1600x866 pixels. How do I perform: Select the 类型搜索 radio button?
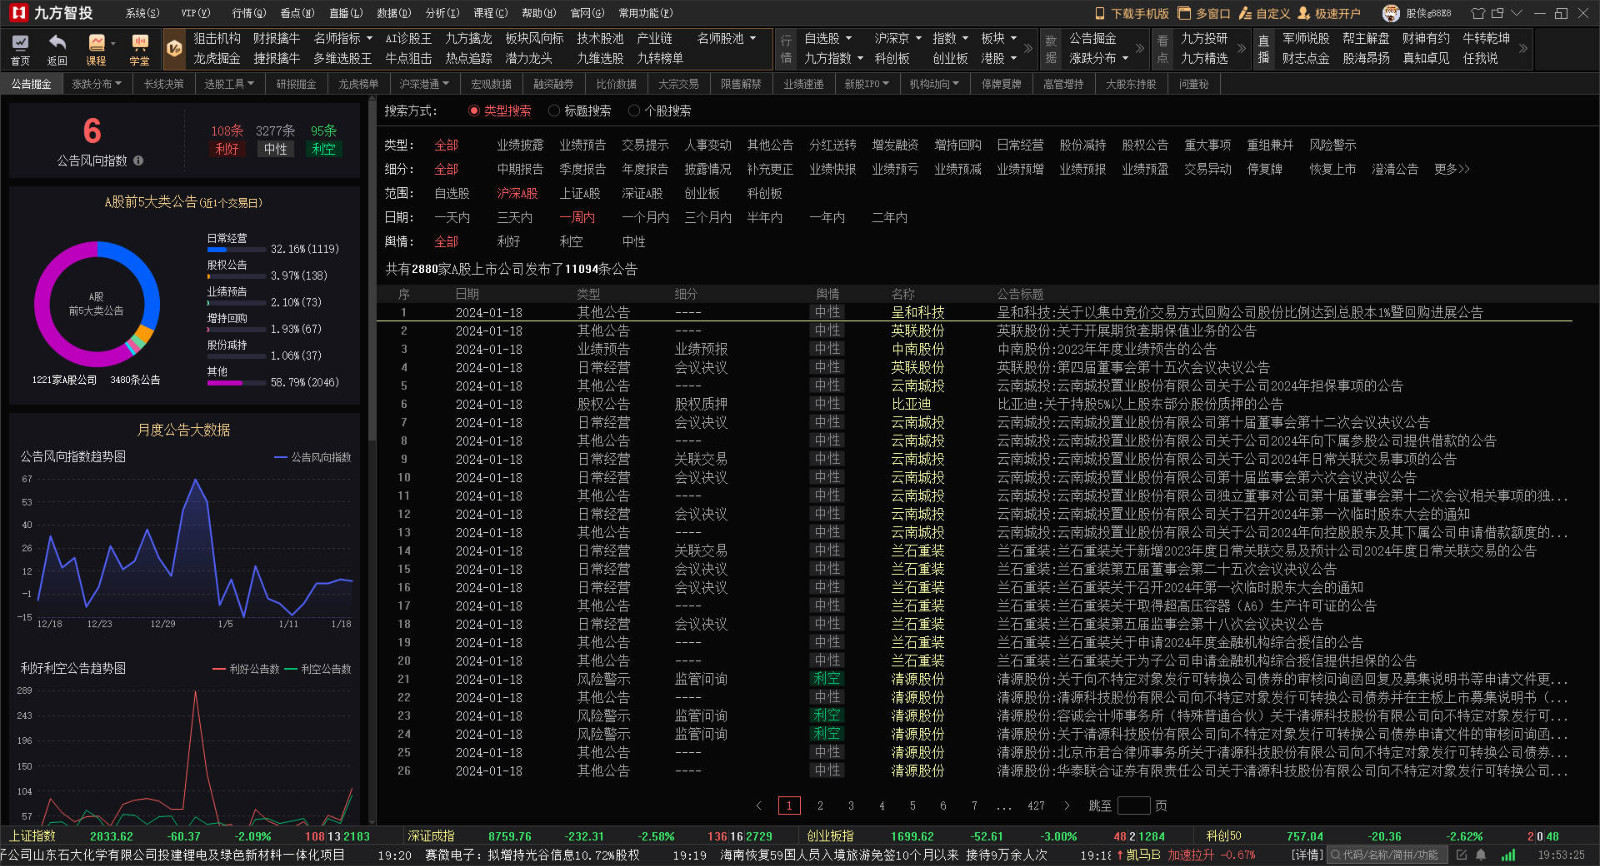[474, 111]
